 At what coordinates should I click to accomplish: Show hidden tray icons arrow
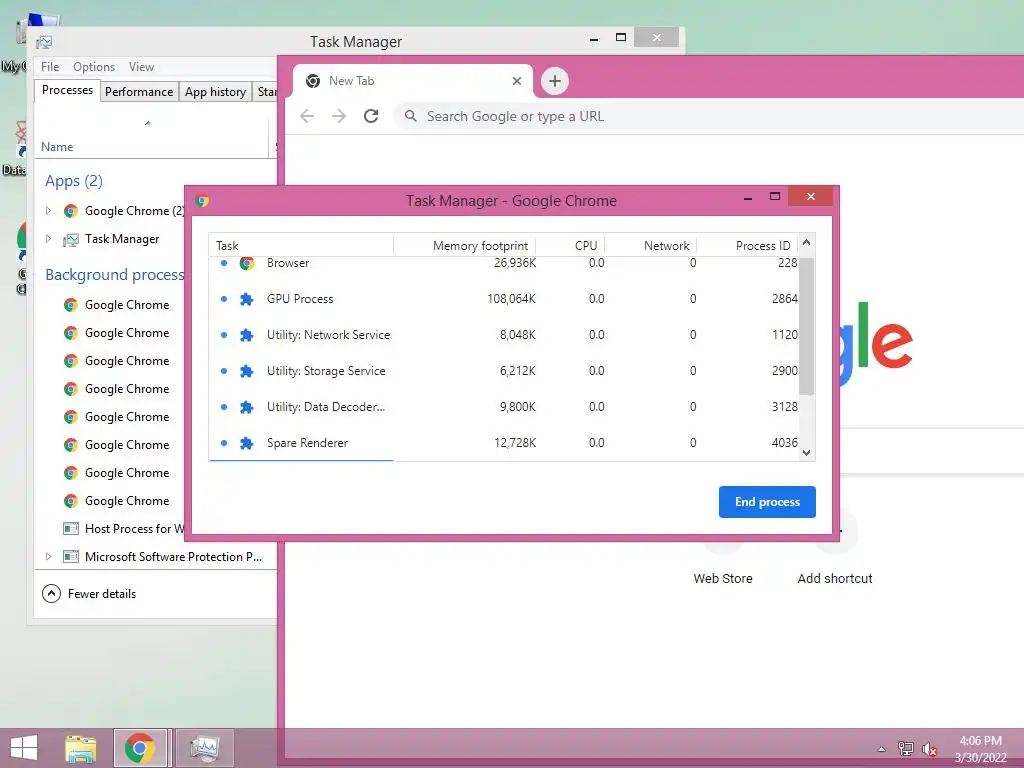point(881,749)
